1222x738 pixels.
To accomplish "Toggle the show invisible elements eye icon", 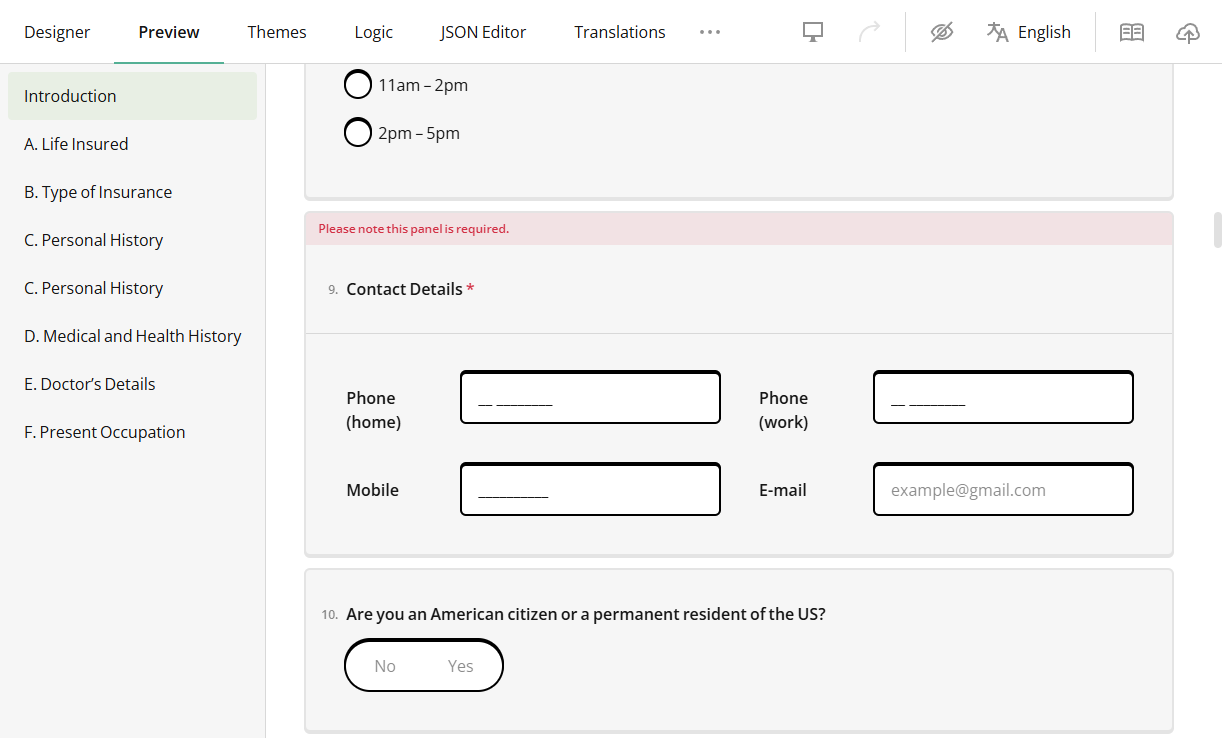I will pyautogui.click(x=941, y=32).
